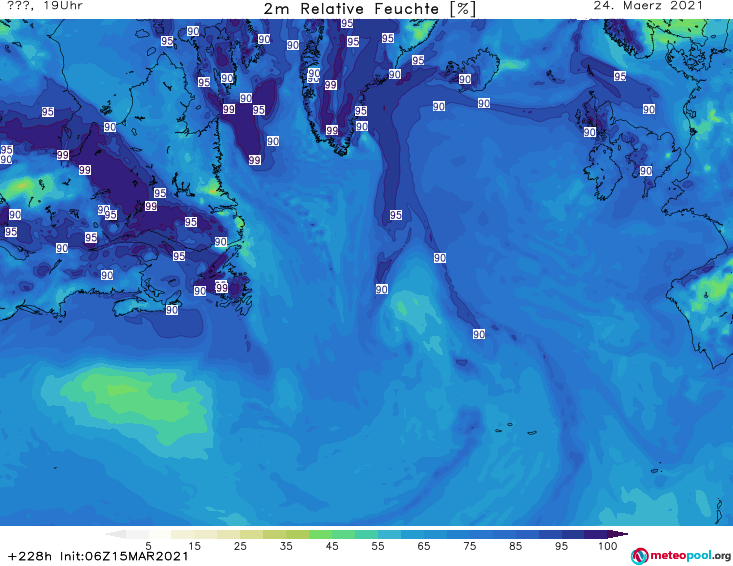
Task: Click the red-teal meteopool drop icon
Action: tap(639, 556)
